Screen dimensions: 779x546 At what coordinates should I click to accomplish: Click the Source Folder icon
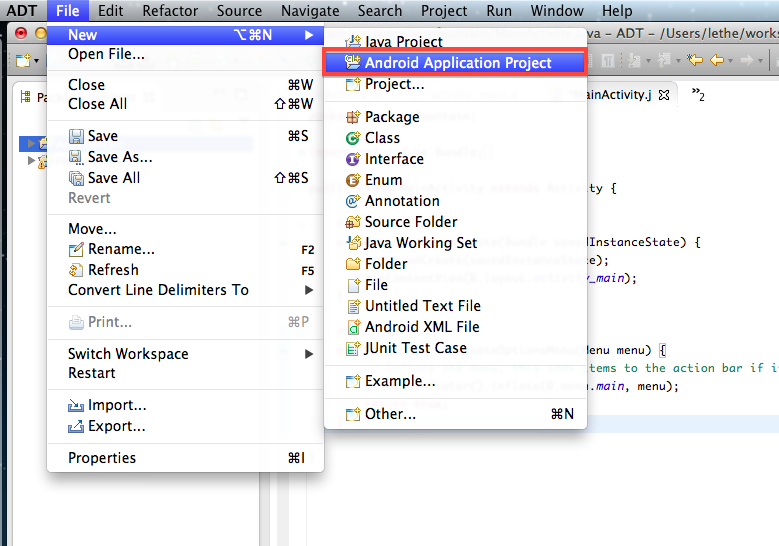[x=353, y=222]
